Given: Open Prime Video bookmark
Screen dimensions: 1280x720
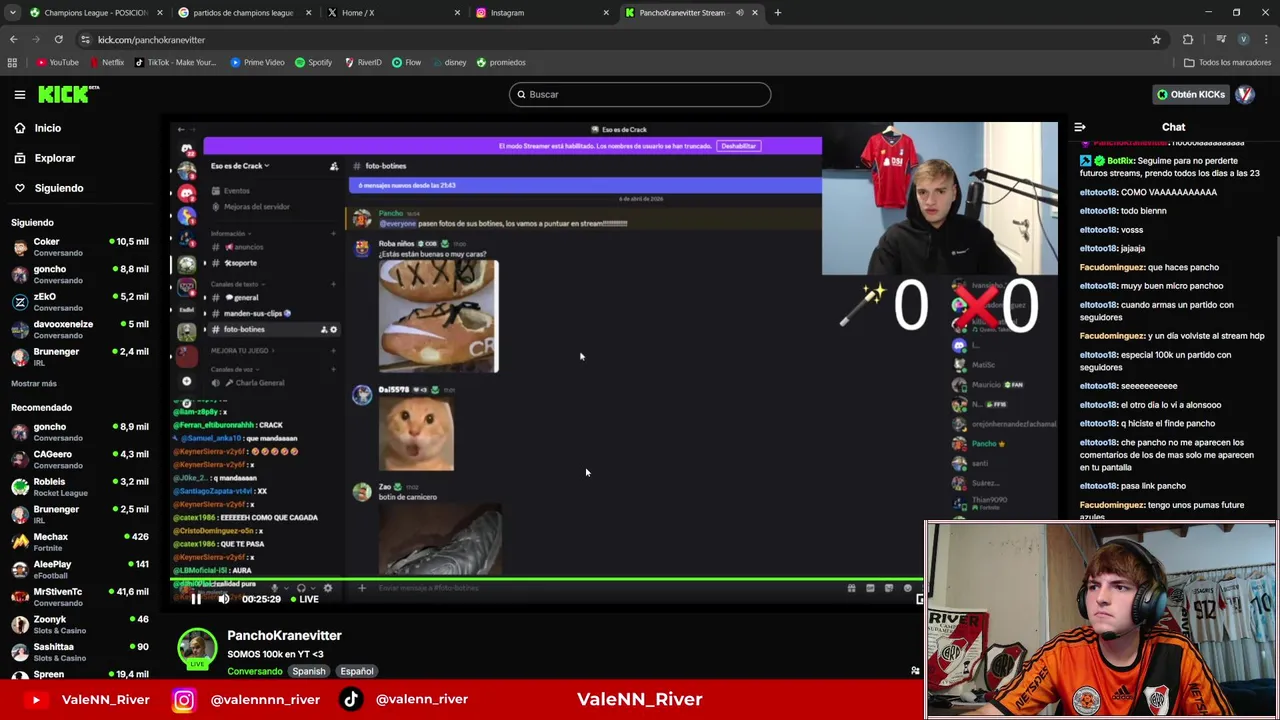Looking at the screenshot, I should [x=257, y=62].
